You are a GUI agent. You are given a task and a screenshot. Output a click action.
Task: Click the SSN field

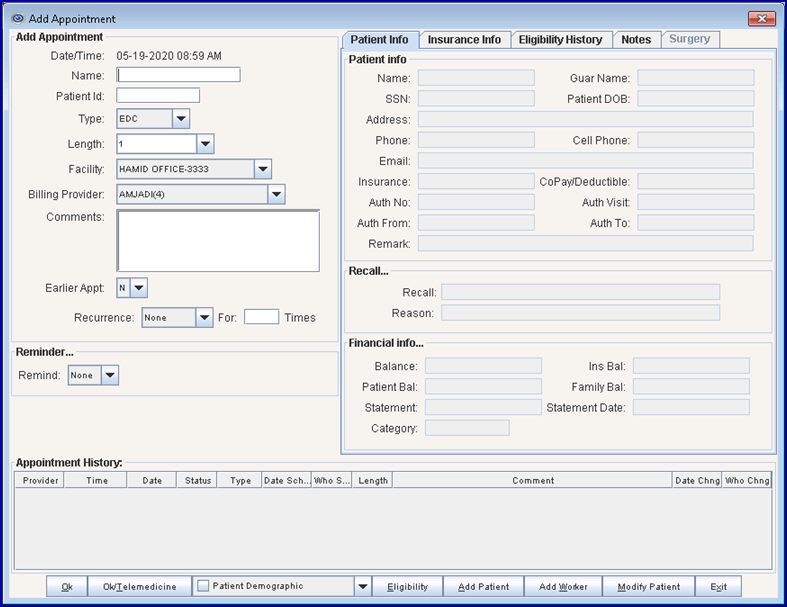(x=476, y=98)
